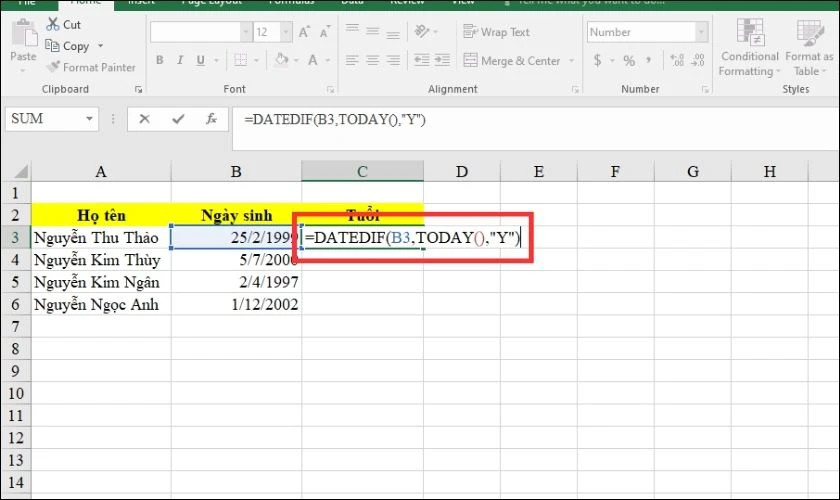Screen dimensions: 840x500
Task: Open the Number format dropdown
Action: 701,32
